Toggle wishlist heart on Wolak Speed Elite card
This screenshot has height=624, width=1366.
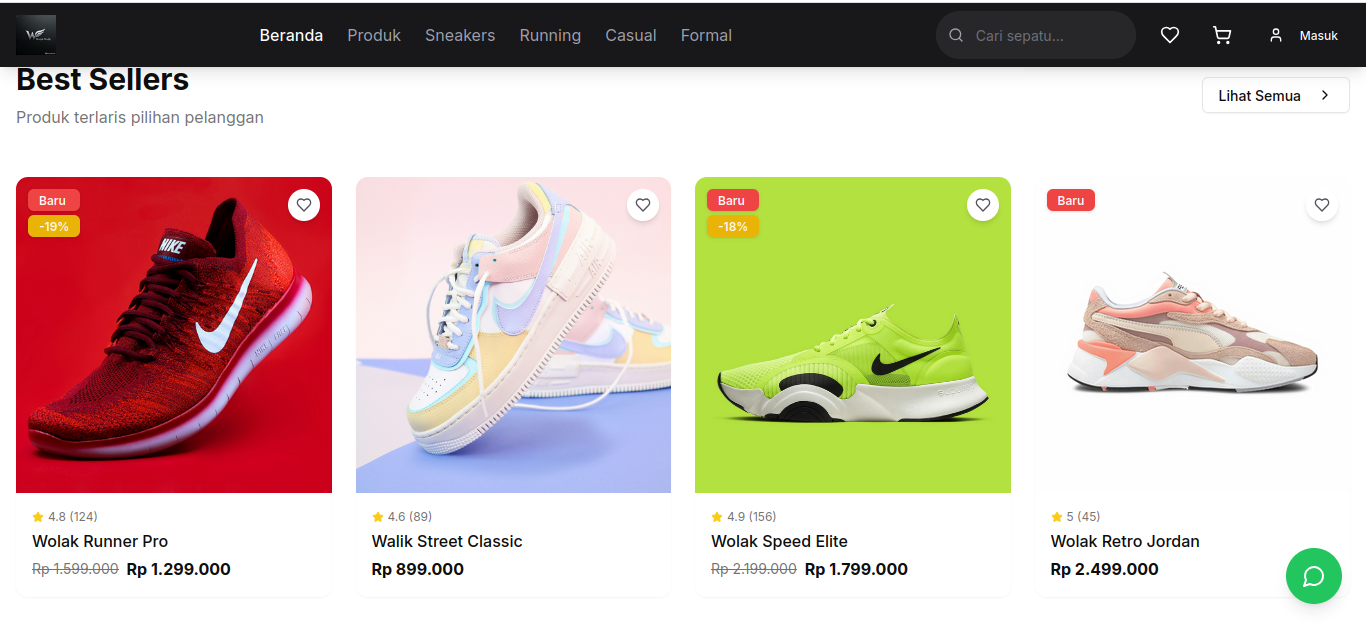coord(983,205)
